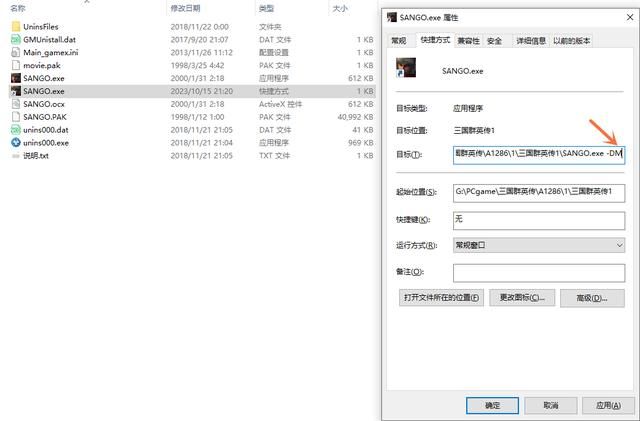Switch to the 常规 tab
This screenshot has width=640, height=421.
coord(399,41)
